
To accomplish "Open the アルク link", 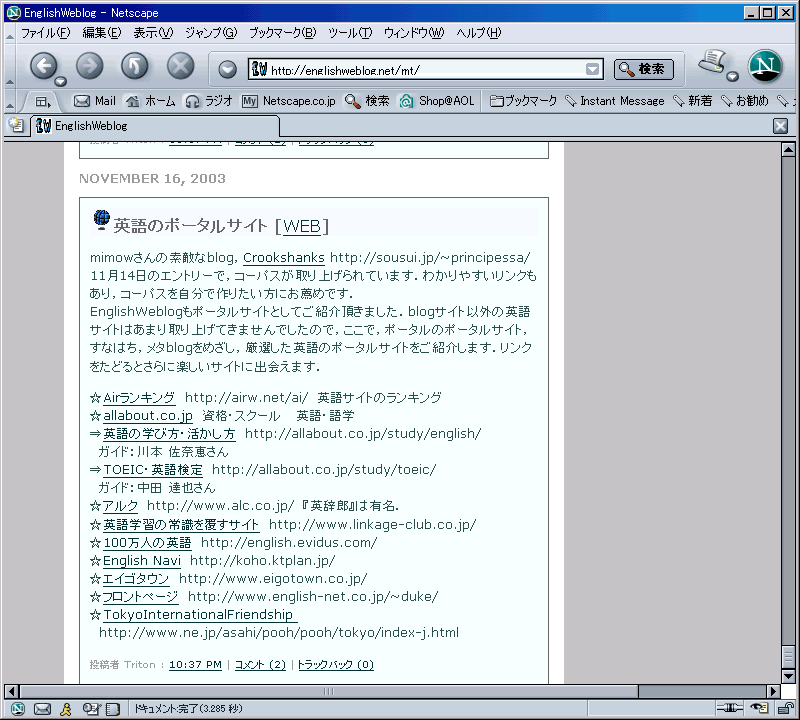I will 120,506.
